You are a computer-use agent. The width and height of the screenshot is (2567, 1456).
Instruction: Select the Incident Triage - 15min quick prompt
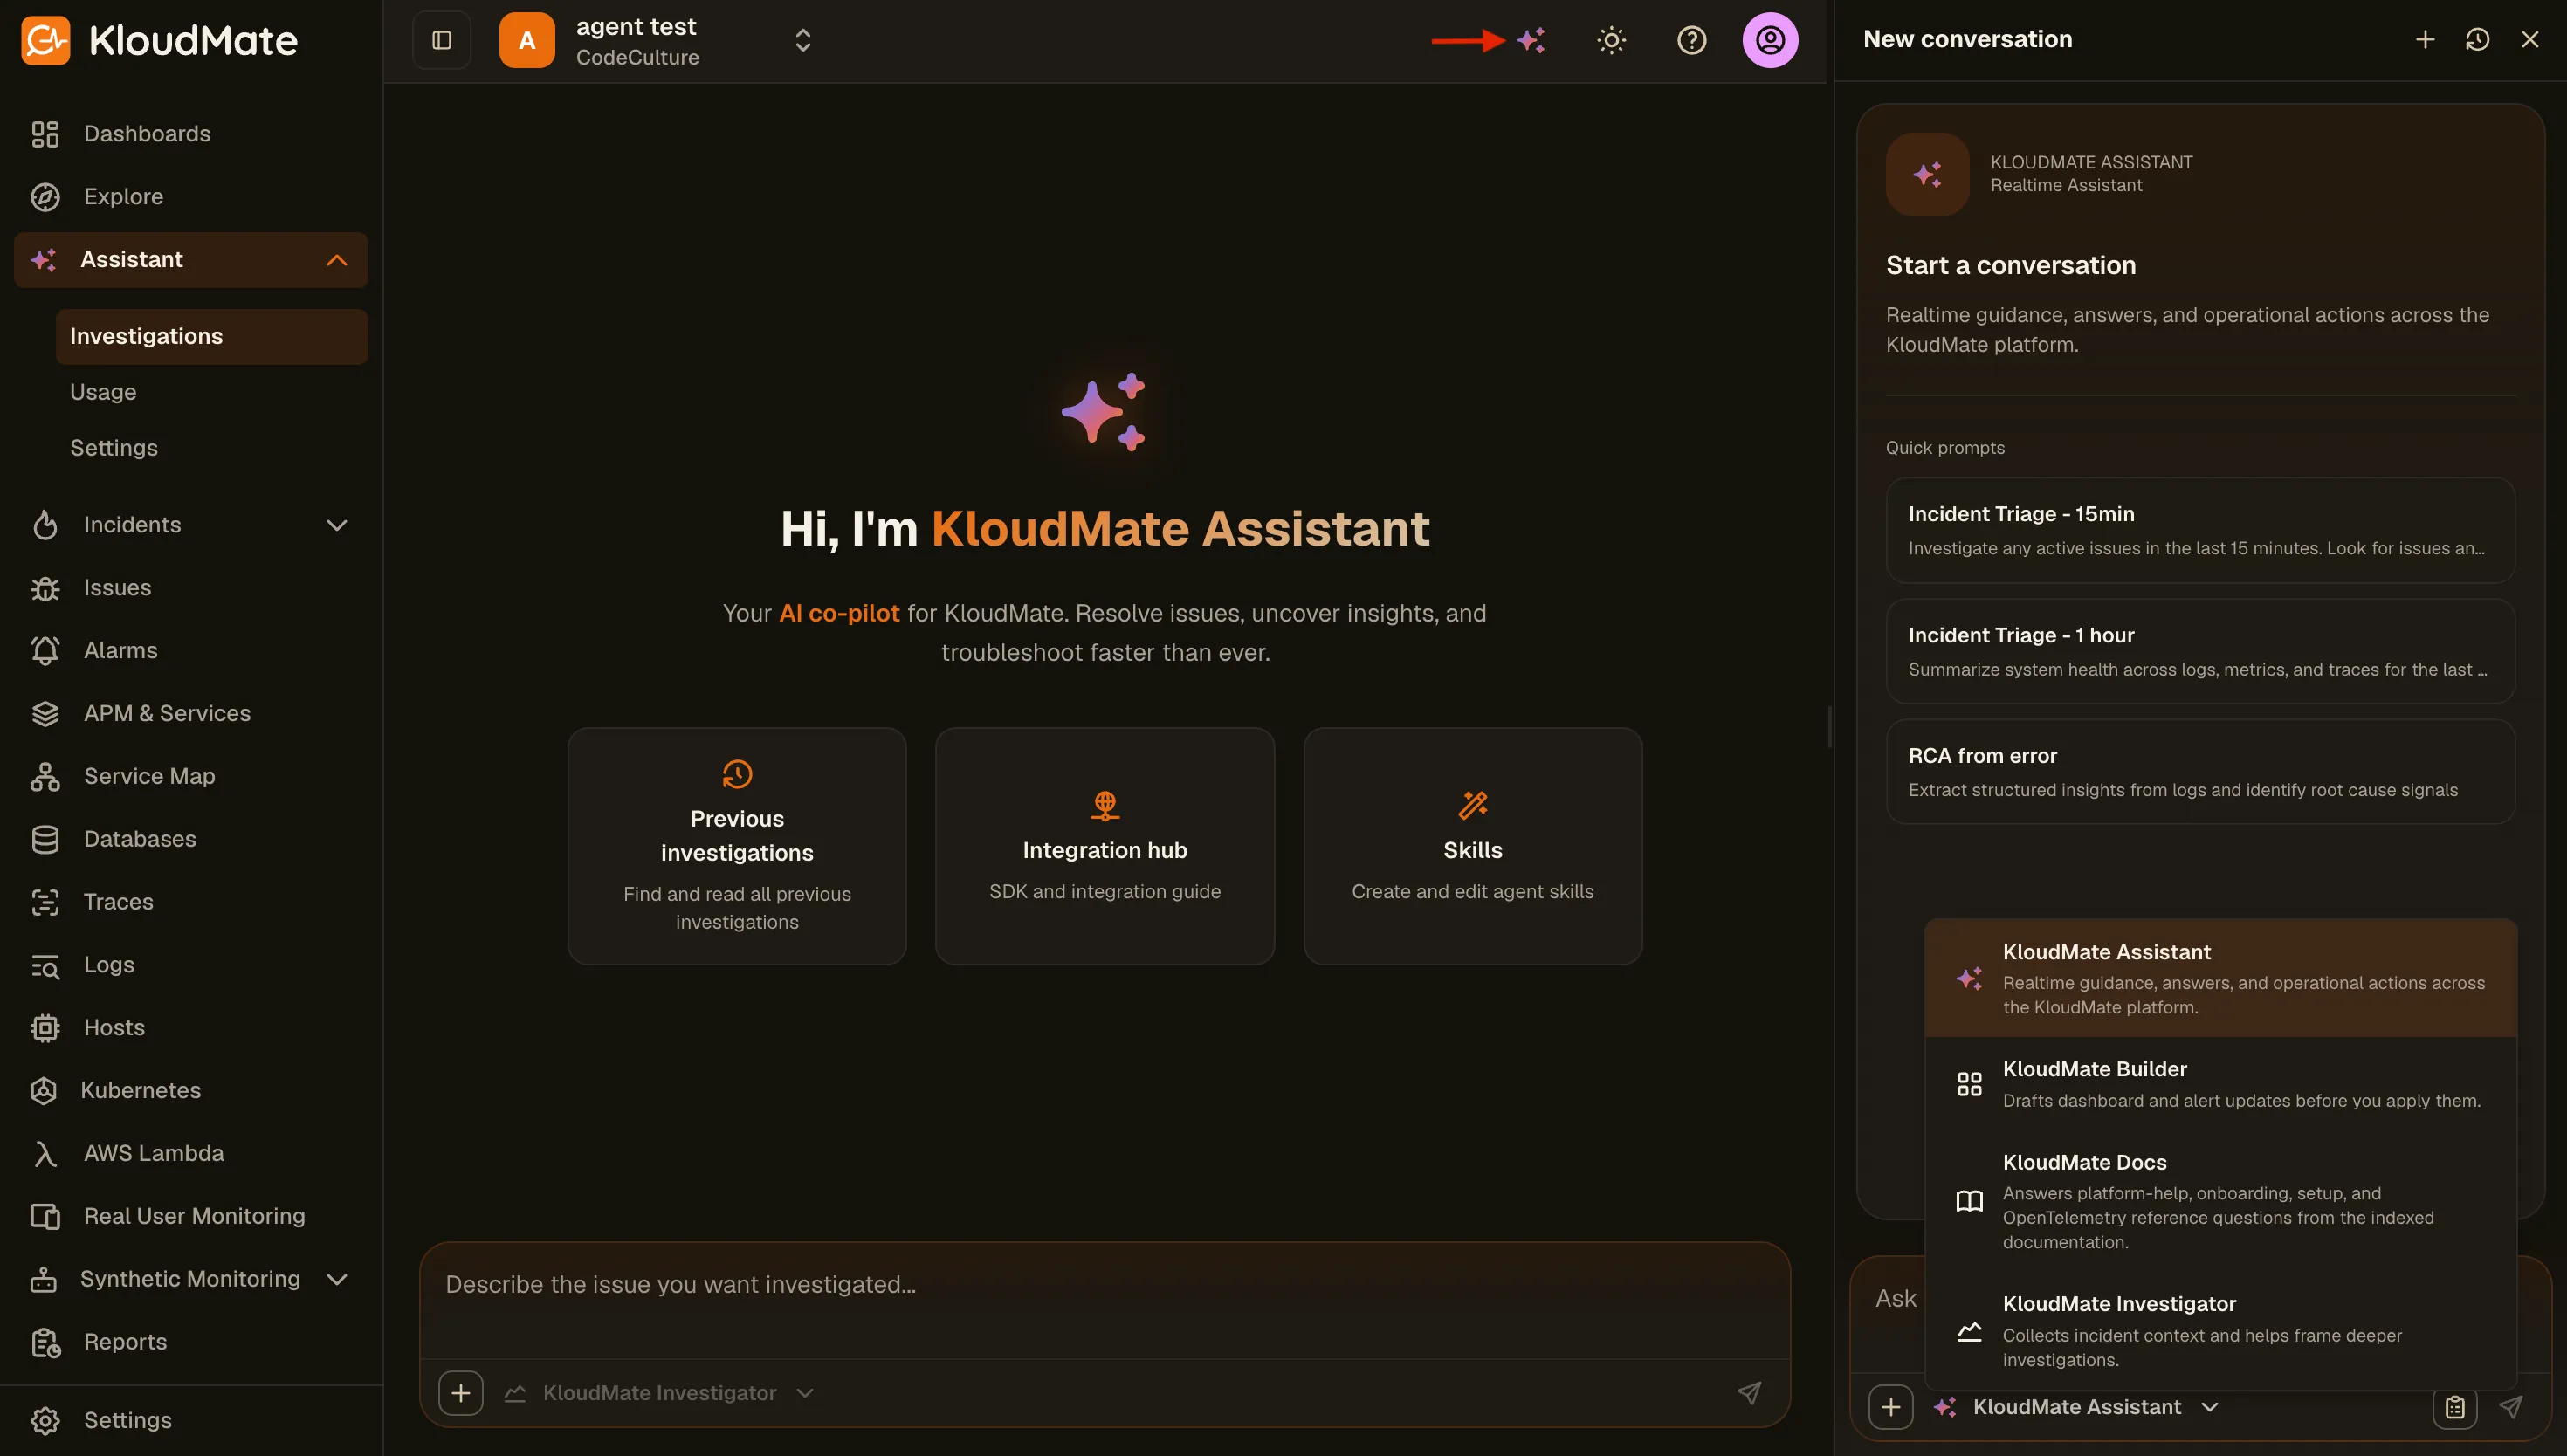click(2200, 530)
